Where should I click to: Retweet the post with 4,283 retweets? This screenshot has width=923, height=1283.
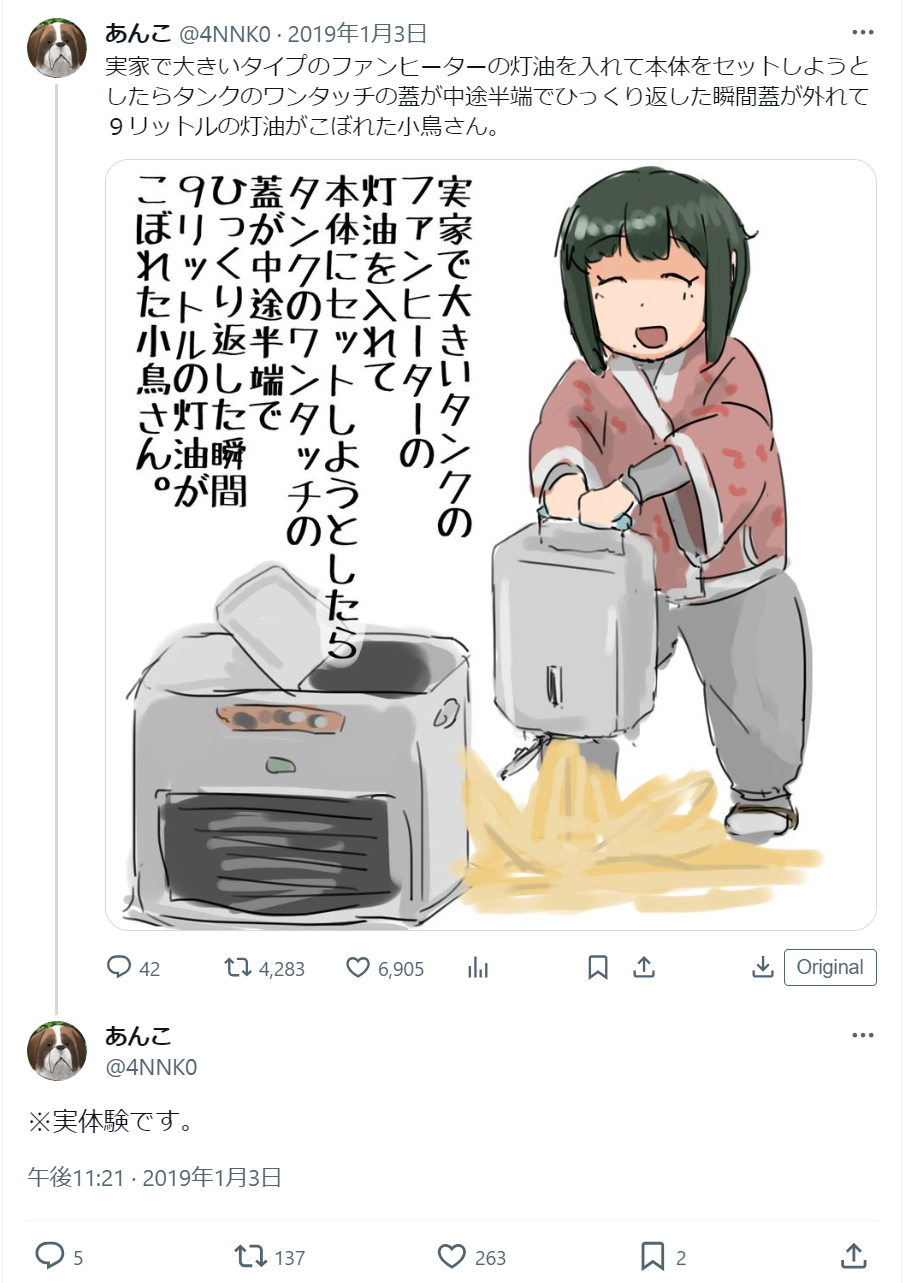pyautogui.click(x=237, y=967)
